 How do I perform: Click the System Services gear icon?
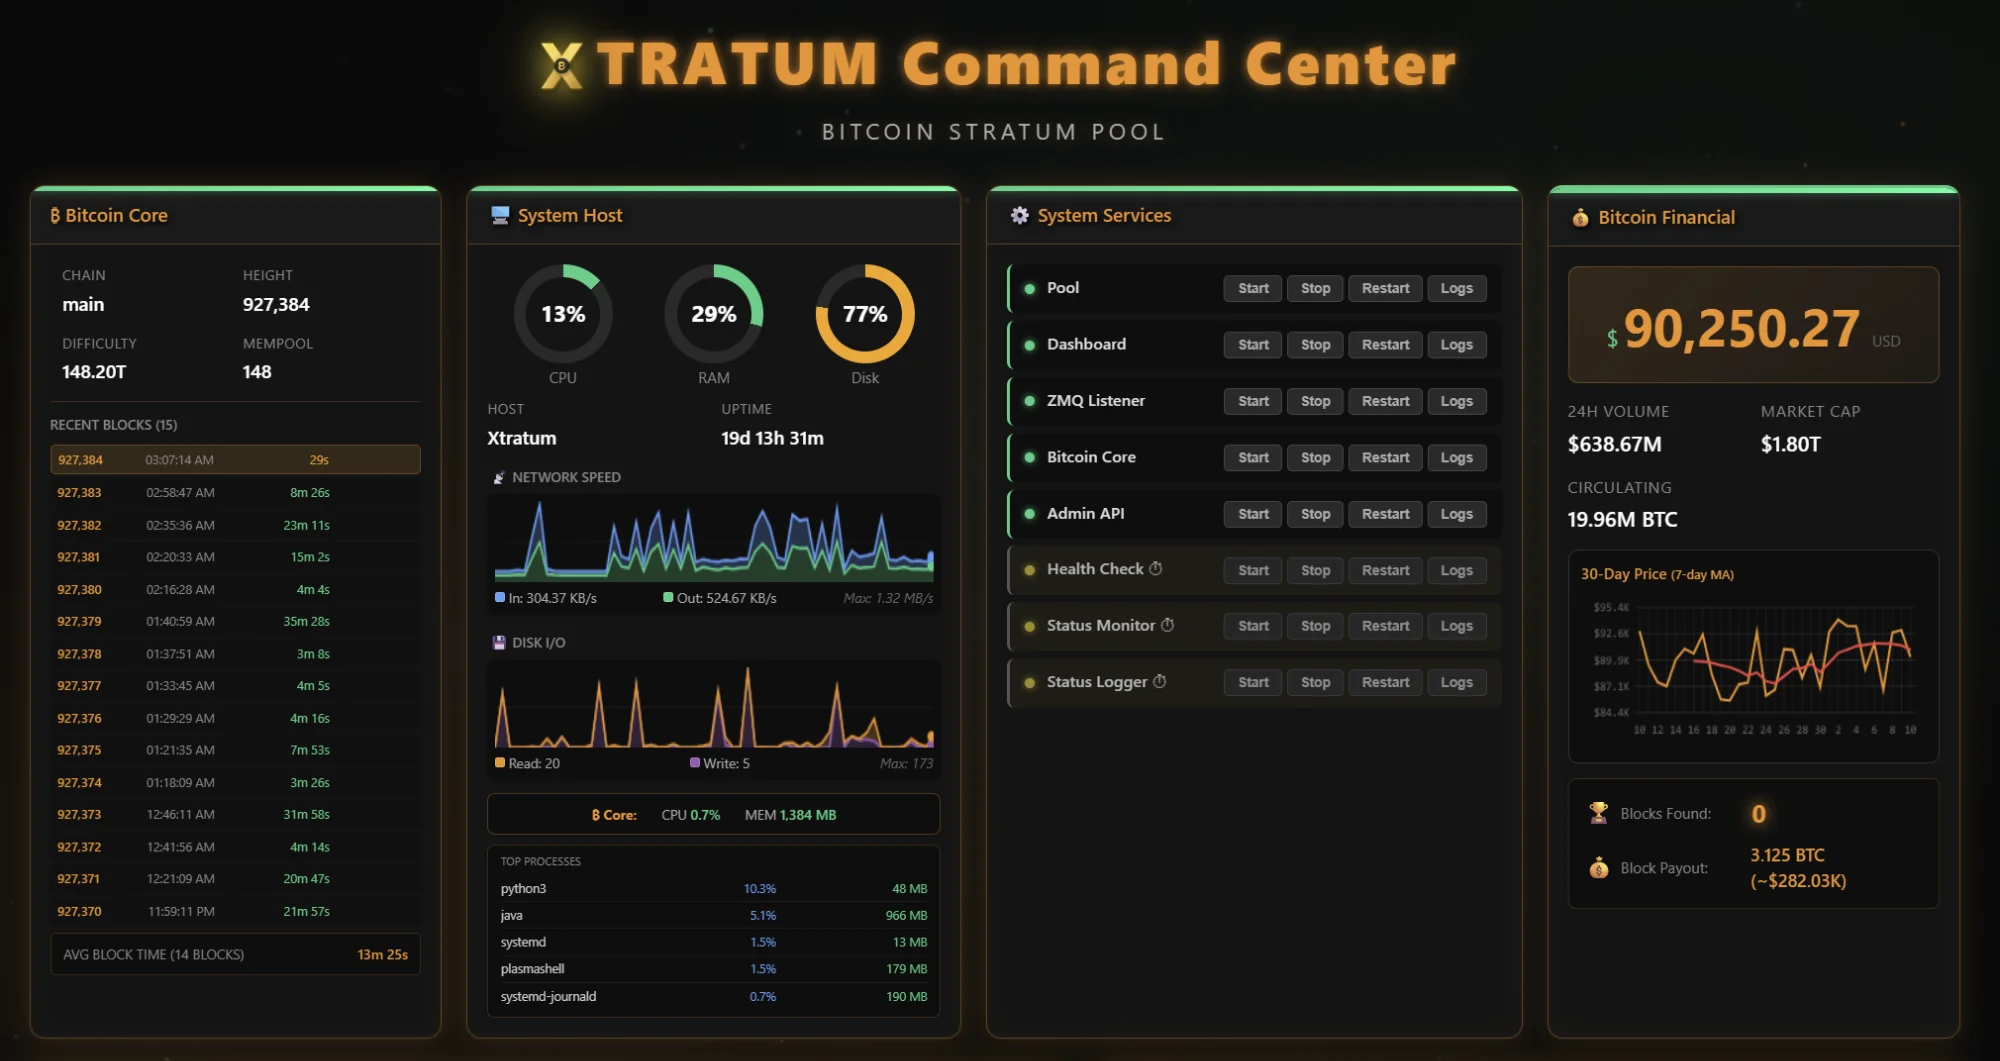pos(1019,215)
